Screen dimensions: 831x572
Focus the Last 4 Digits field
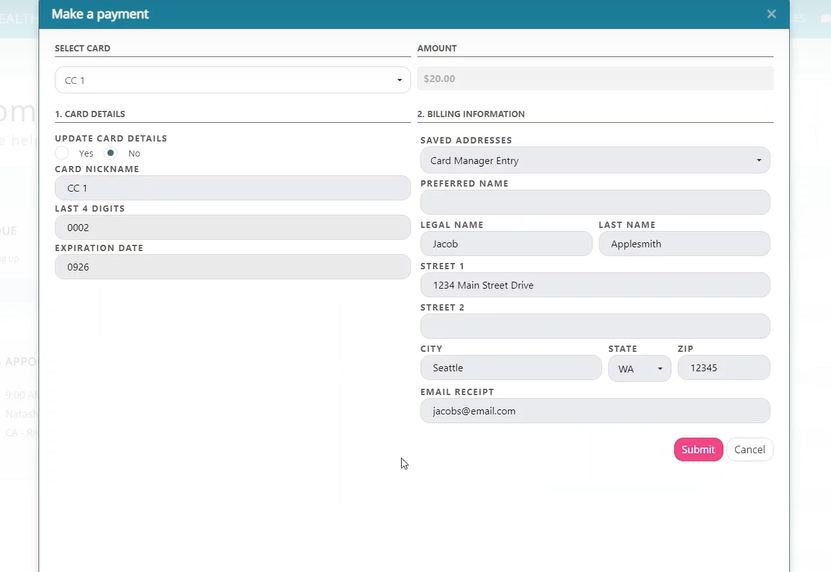click(232, 228)
